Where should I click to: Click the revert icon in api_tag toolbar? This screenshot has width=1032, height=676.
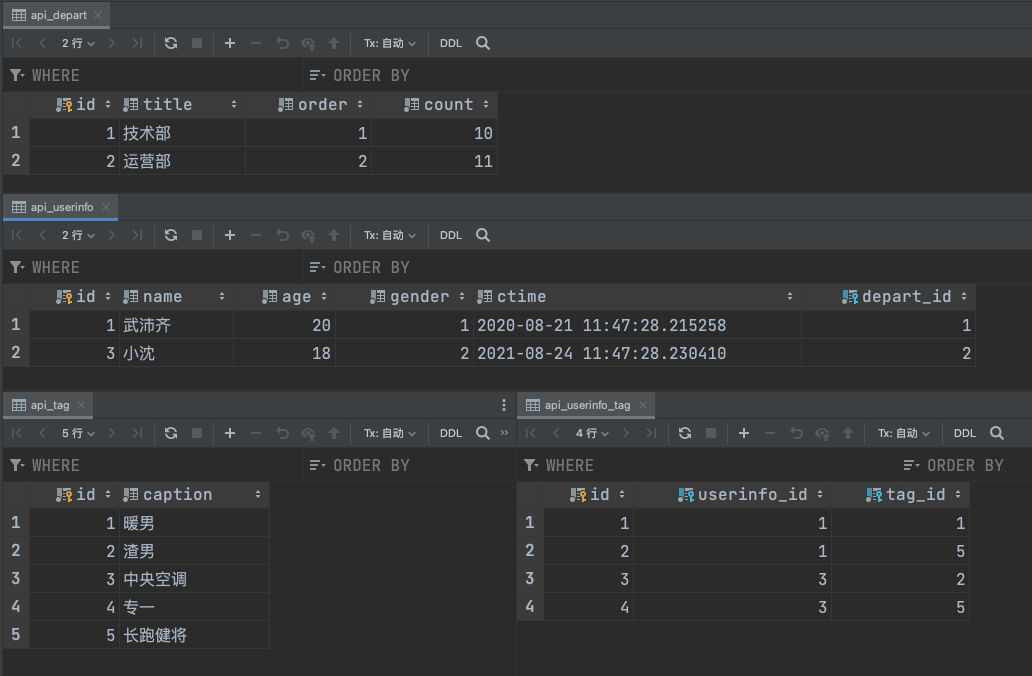coord(282,433)
